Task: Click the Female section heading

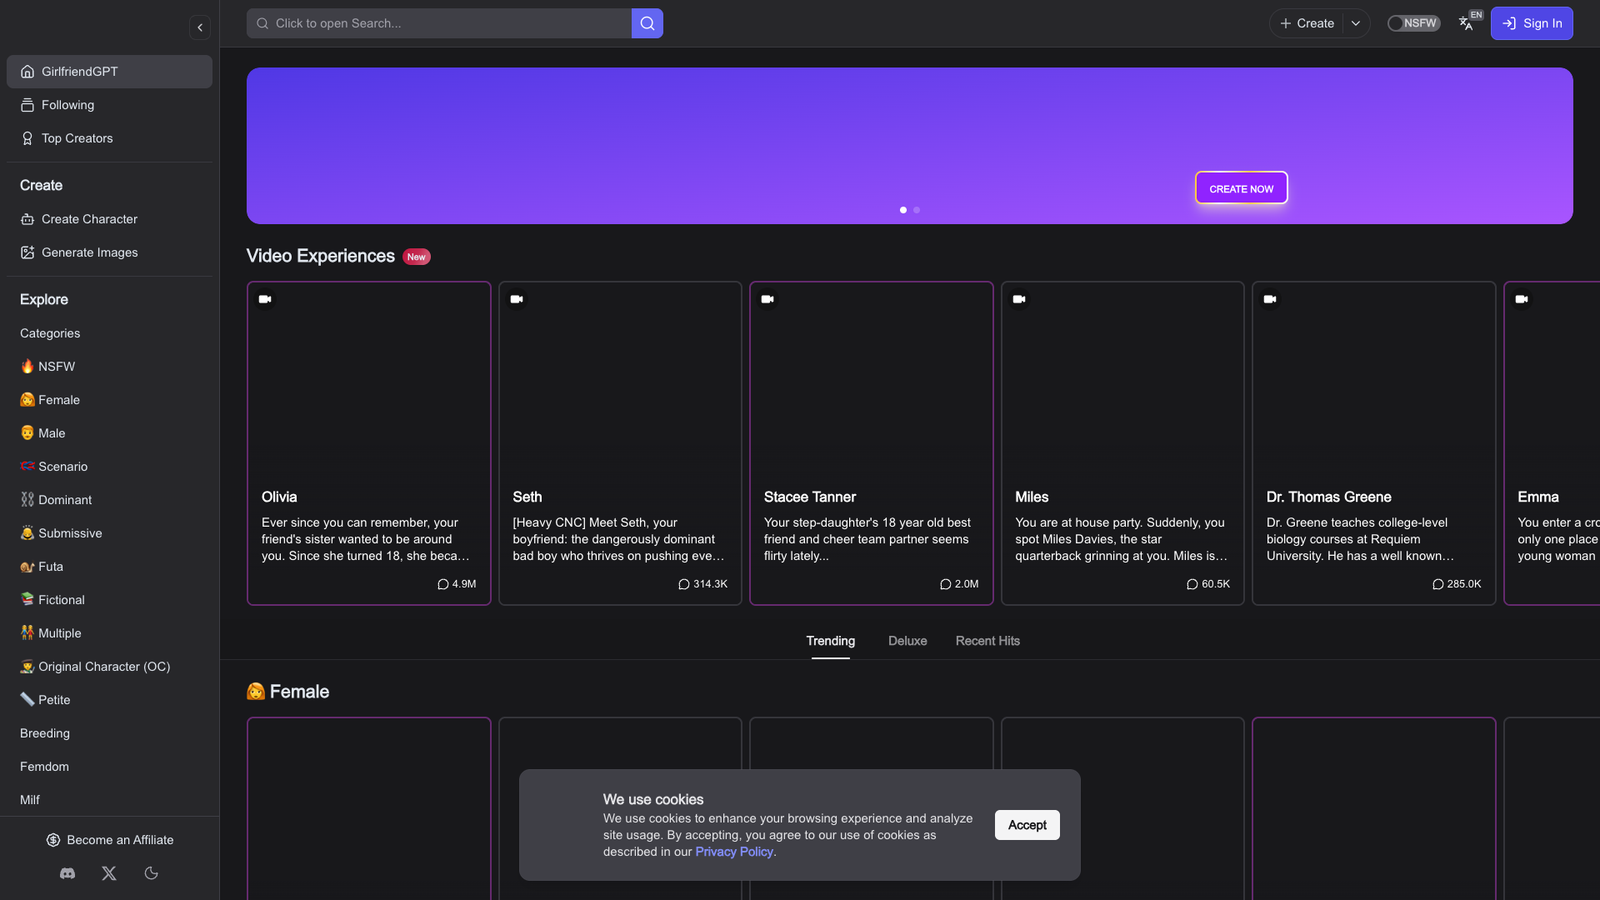Action: (288, 692)
